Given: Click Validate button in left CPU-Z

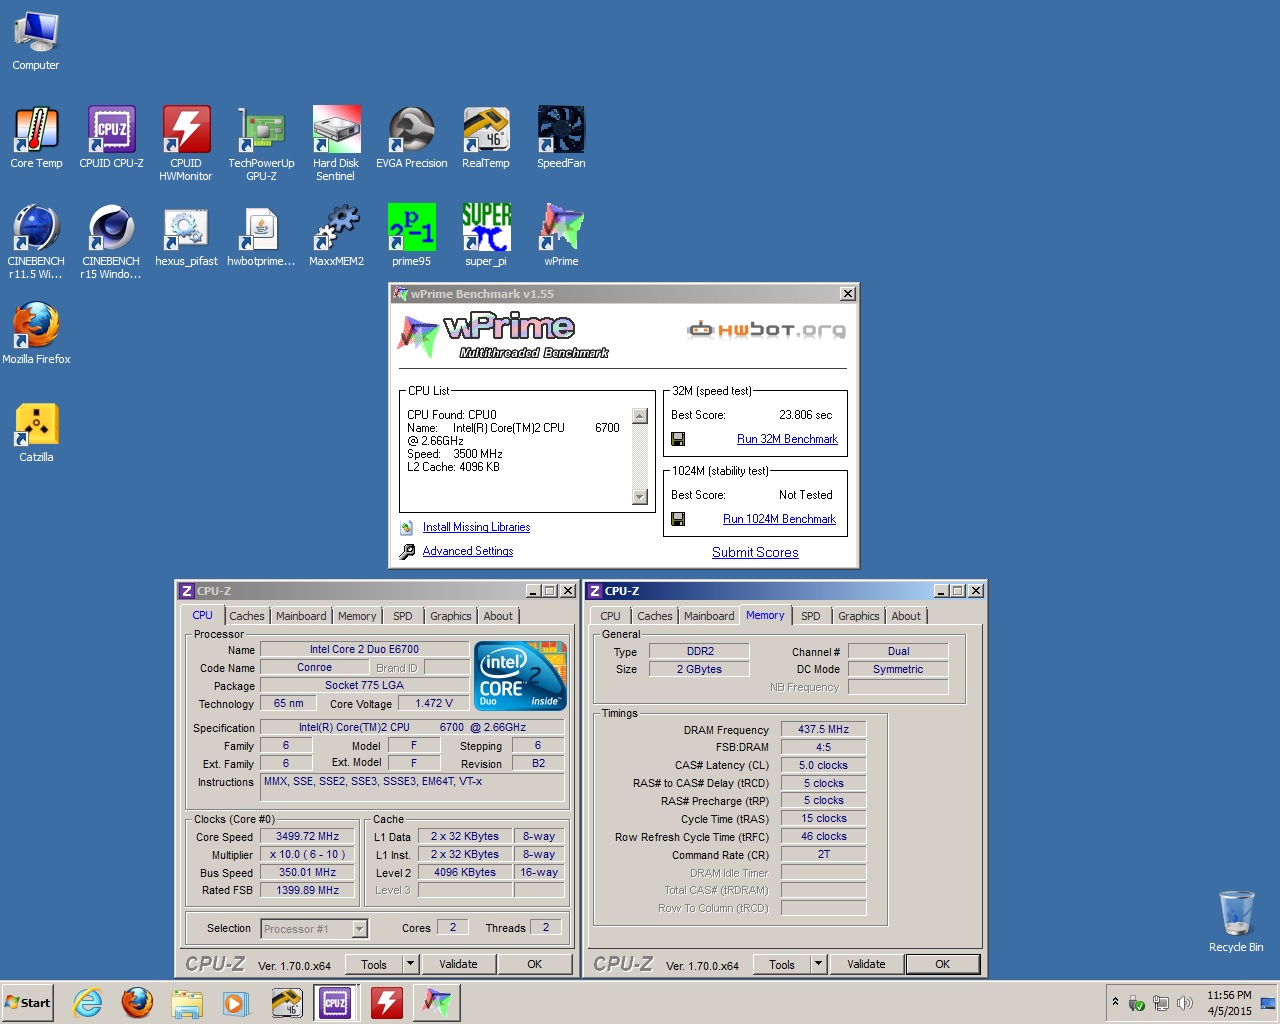Looking at the screenshot, I should 458,964.
